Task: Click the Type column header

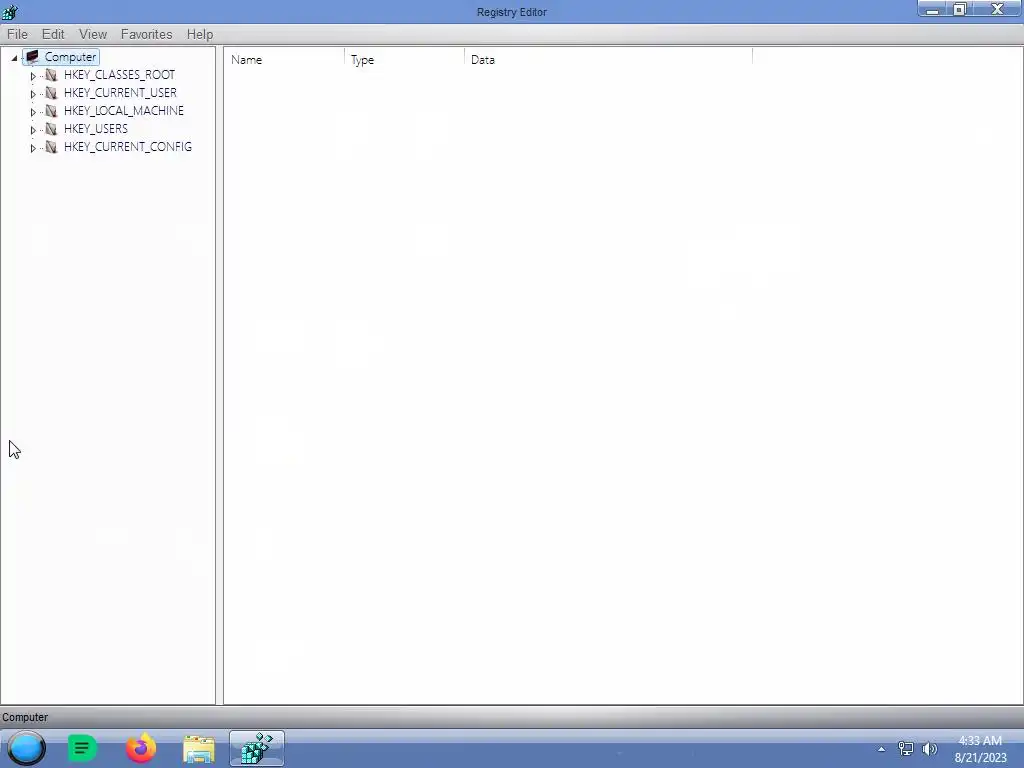Action: click(x=405, y=59)
